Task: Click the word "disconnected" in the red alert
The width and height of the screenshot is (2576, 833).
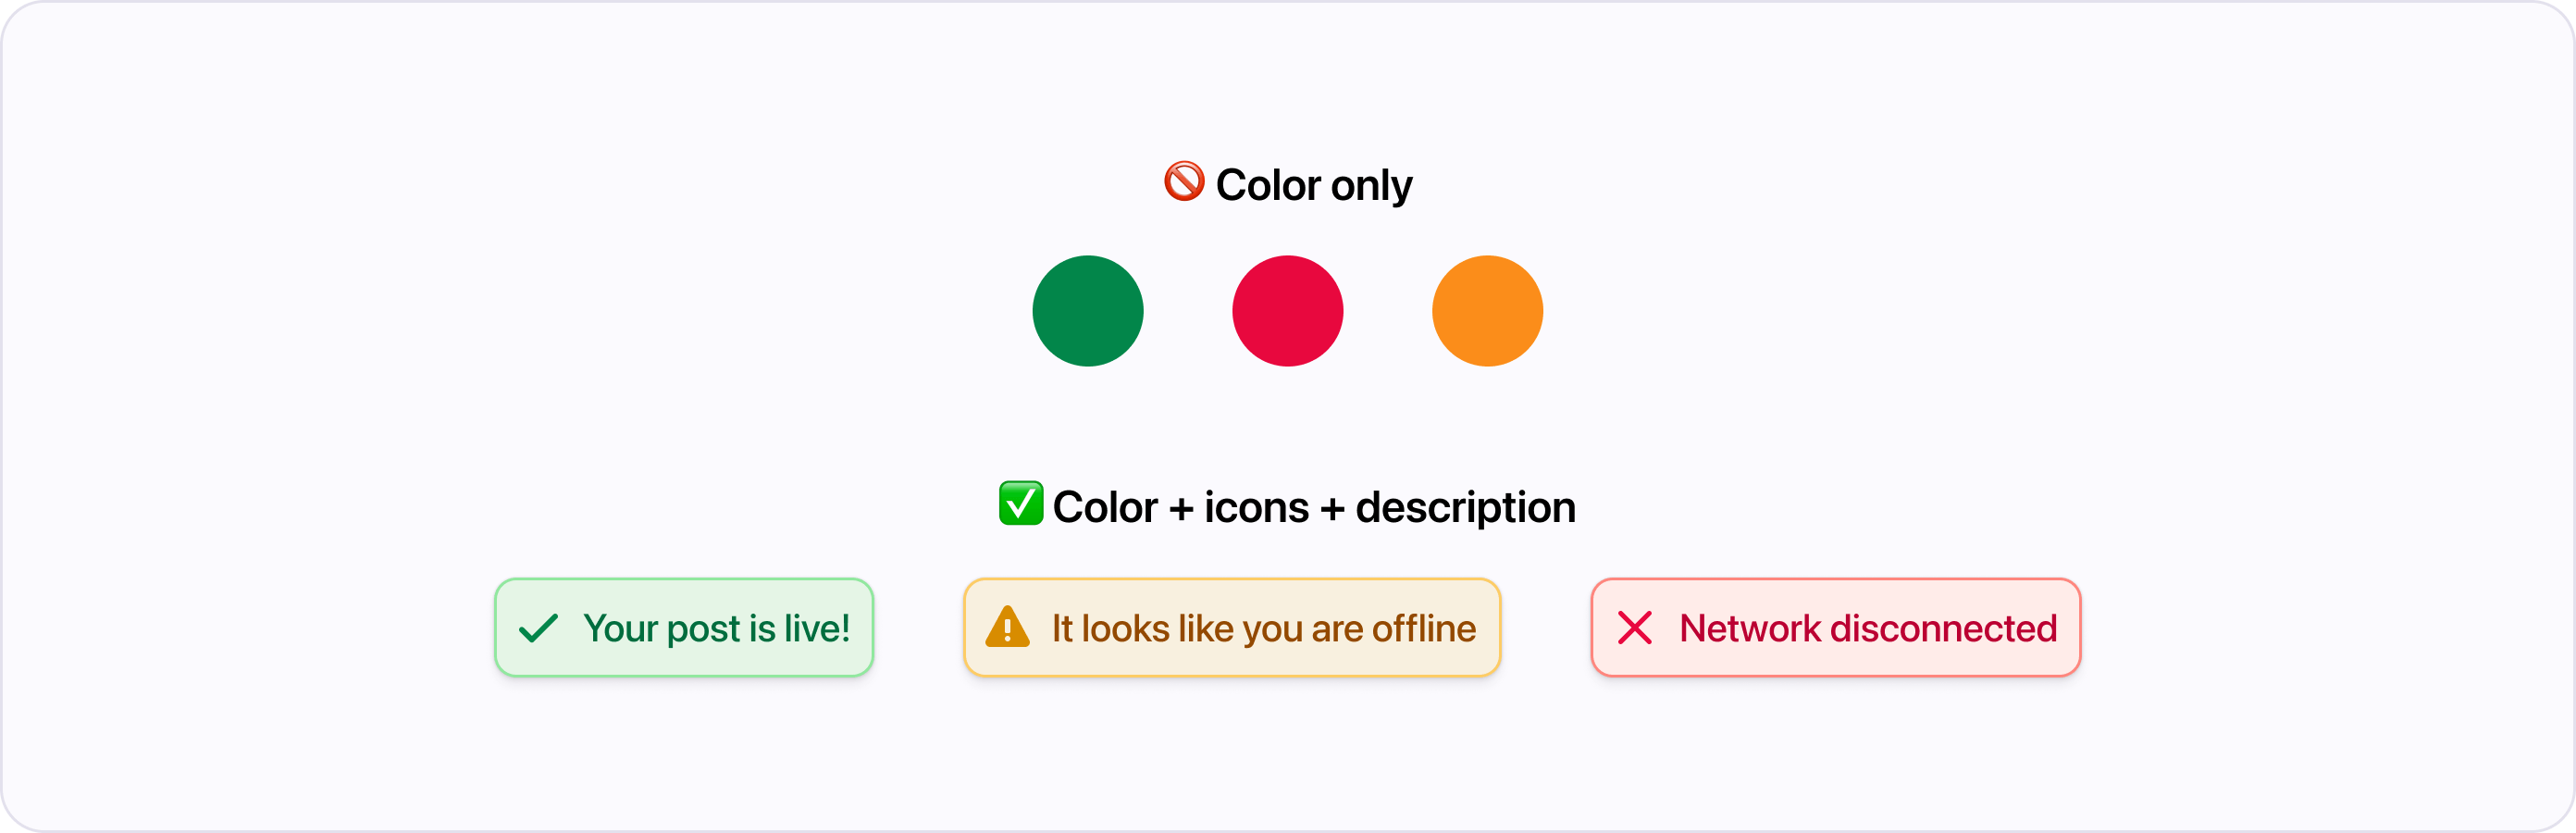Action: (x=1943, y=629)
